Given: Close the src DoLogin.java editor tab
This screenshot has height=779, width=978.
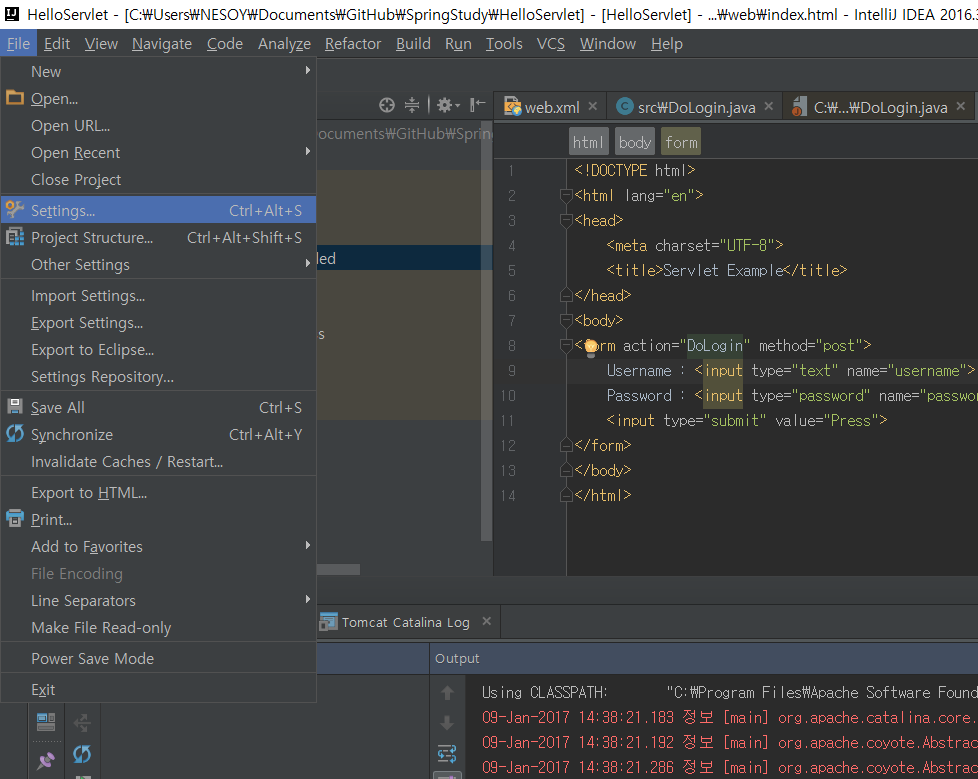Looking at the screenshot, I should point(769,107).
